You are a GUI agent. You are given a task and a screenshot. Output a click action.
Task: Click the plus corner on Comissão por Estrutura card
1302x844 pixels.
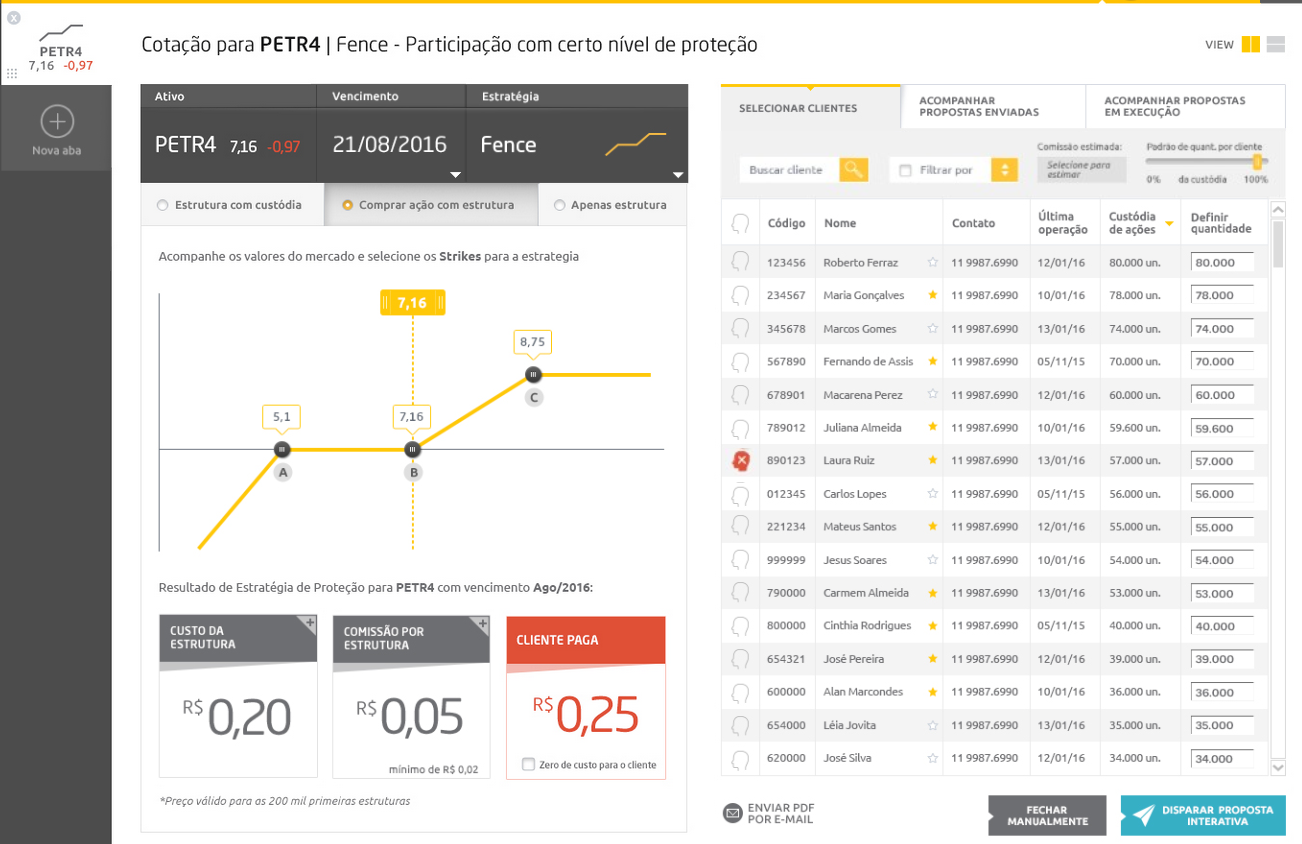click(483, 624)
